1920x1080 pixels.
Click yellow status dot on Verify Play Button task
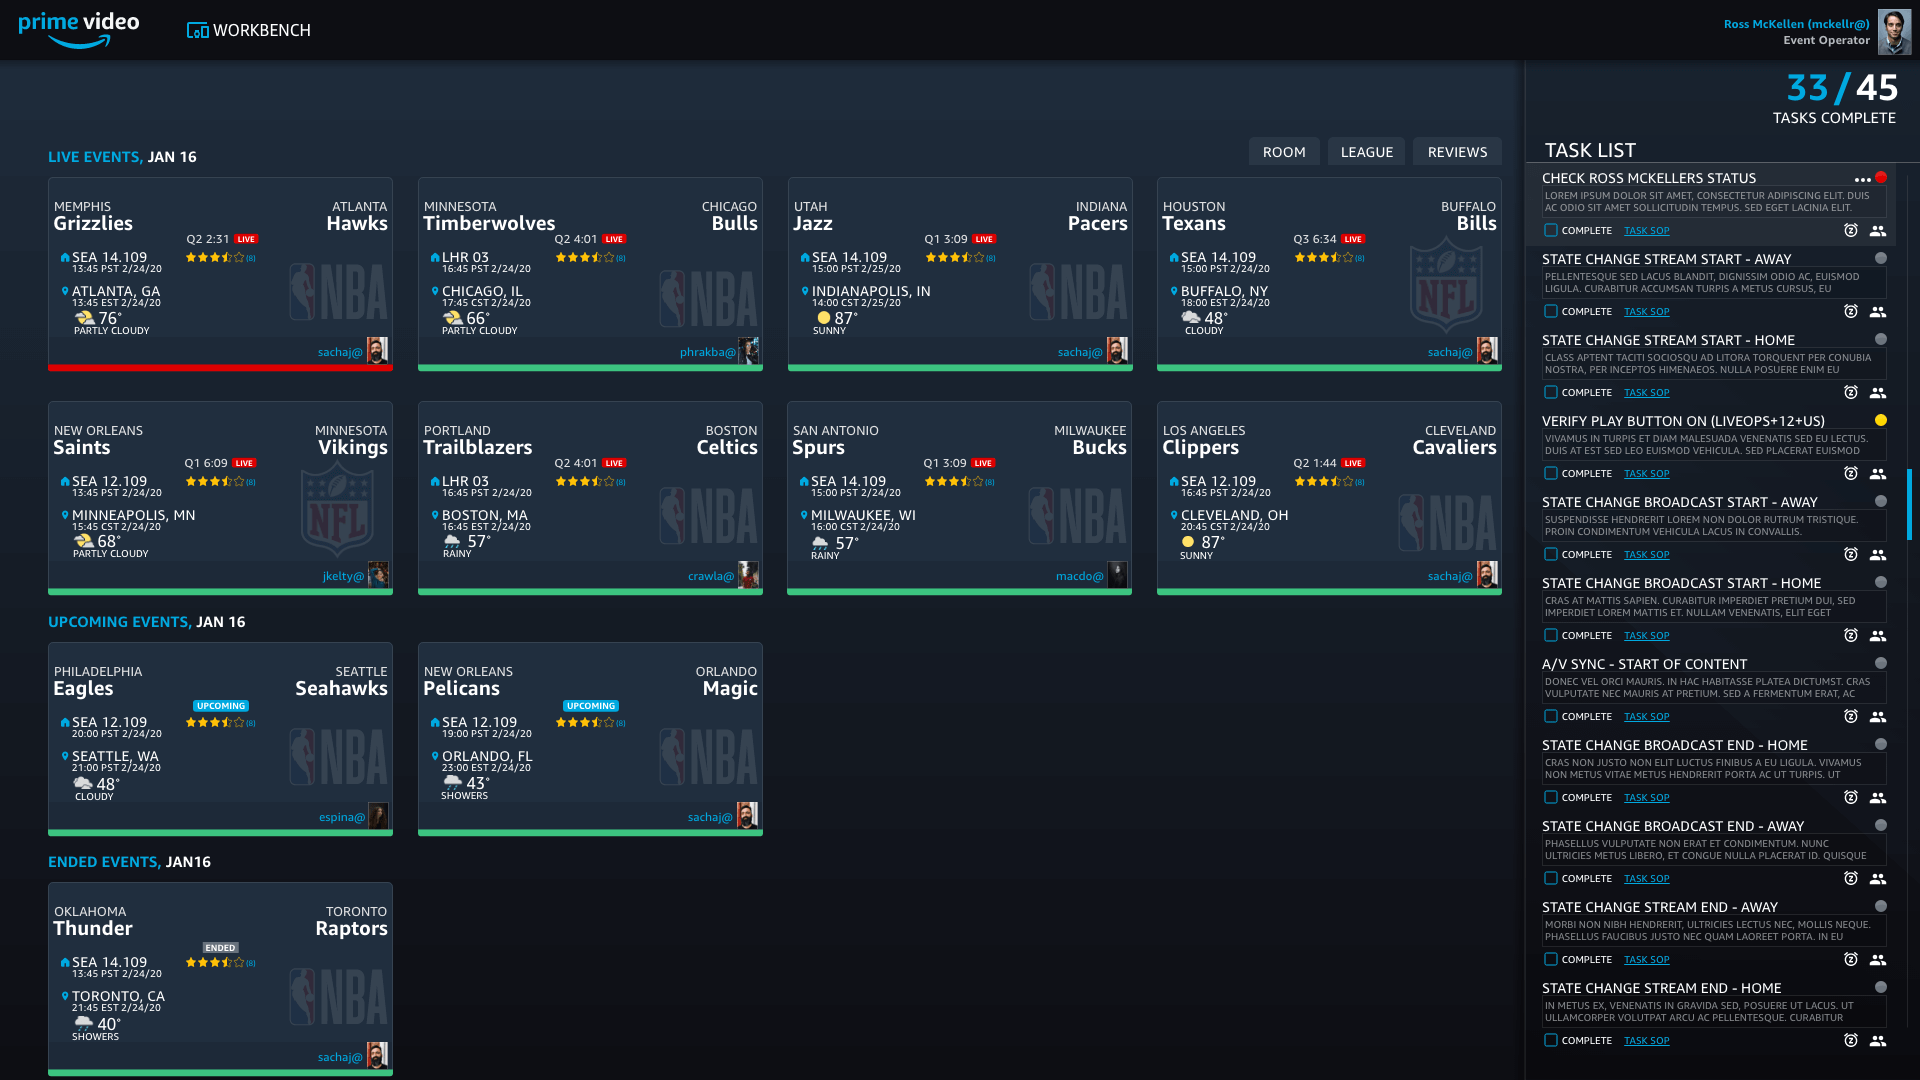(1881, 421)
